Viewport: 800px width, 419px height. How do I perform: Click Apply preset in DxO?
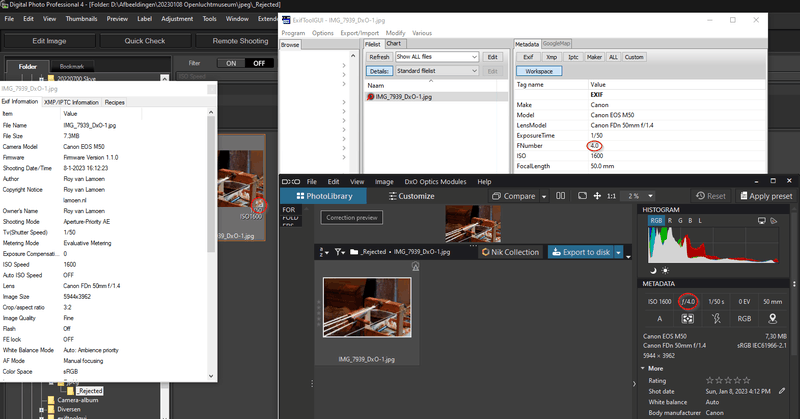(x=766, y=196)
